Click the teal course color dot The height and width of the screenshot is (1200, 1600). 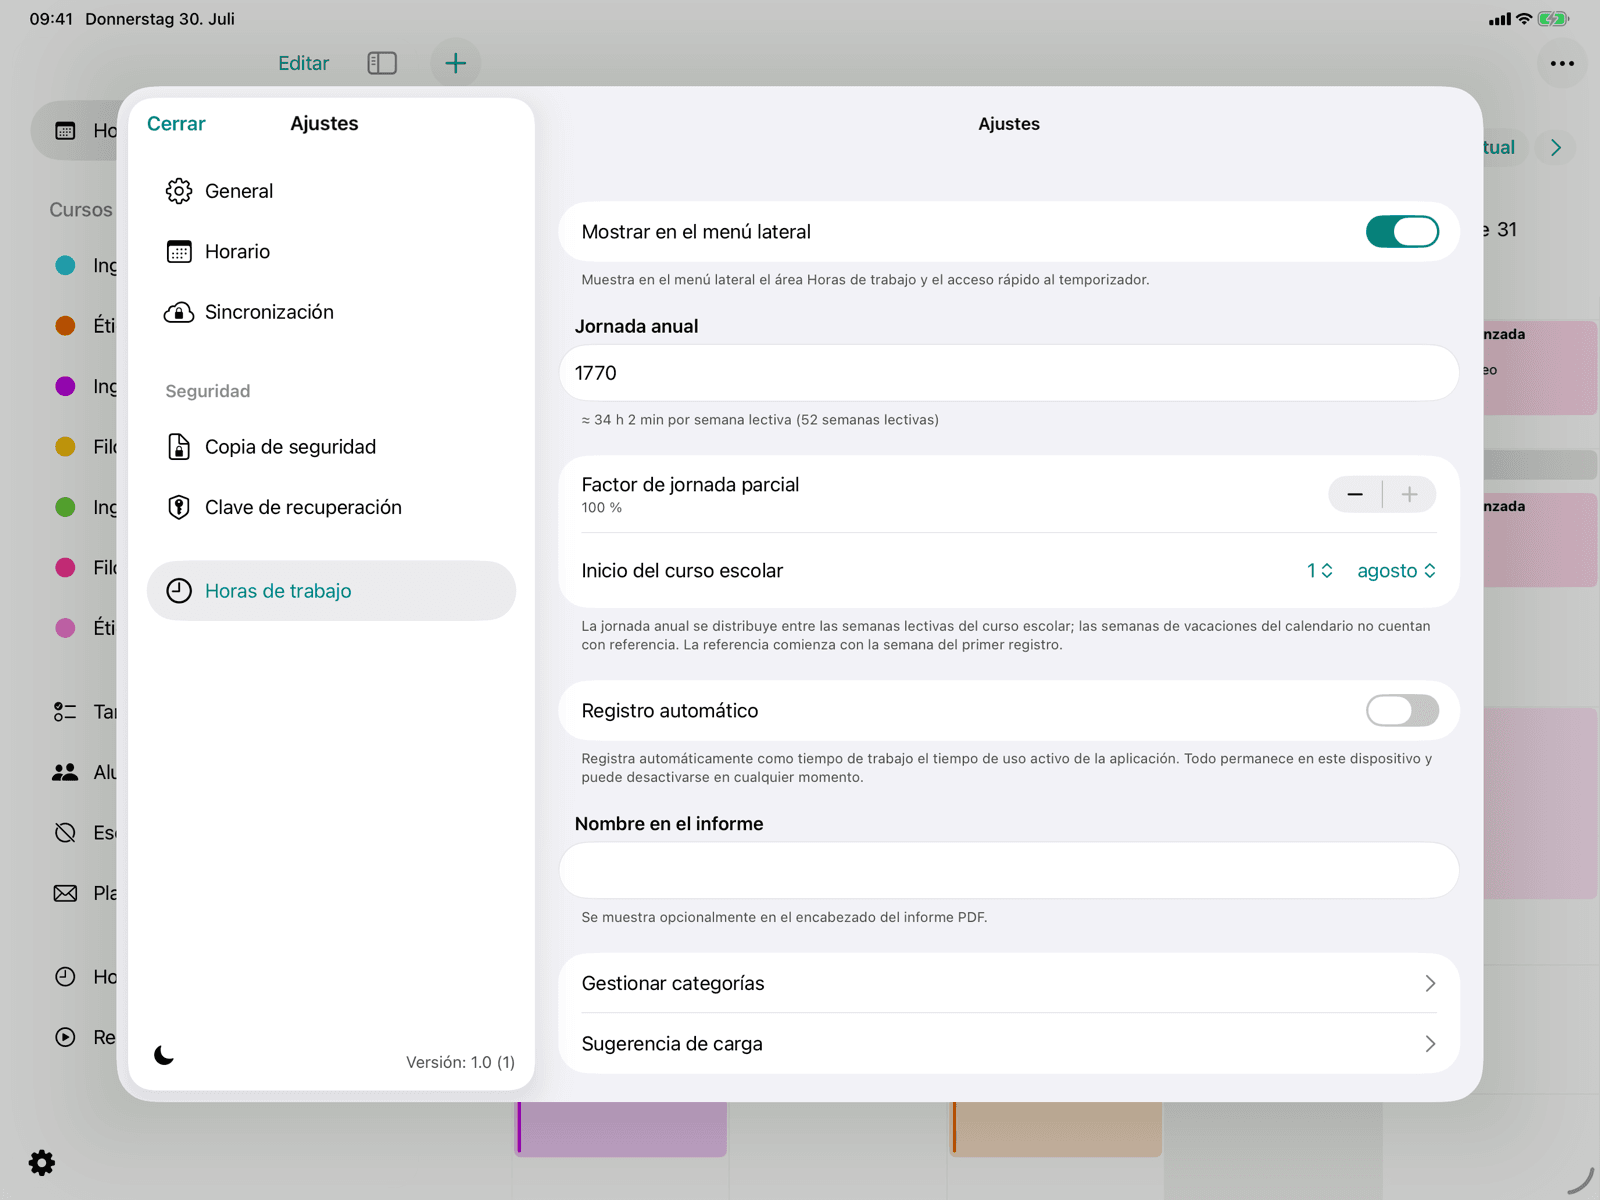click(65, 265)
